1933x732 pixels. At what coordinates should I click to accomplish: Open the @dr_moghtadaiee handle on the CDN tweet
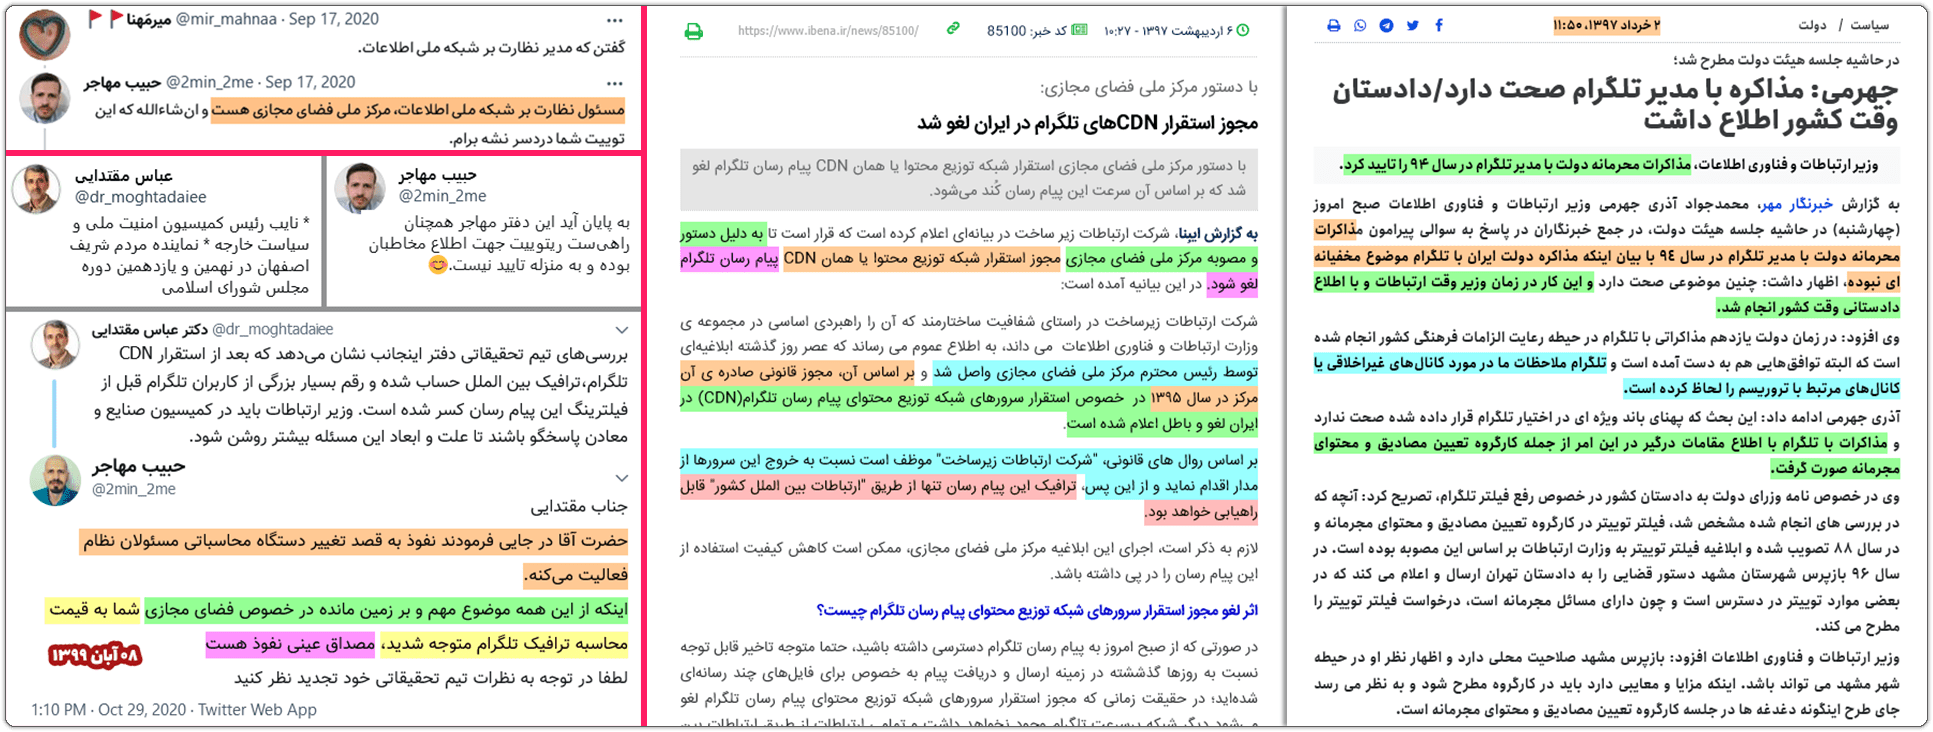(x=272, y=329)
